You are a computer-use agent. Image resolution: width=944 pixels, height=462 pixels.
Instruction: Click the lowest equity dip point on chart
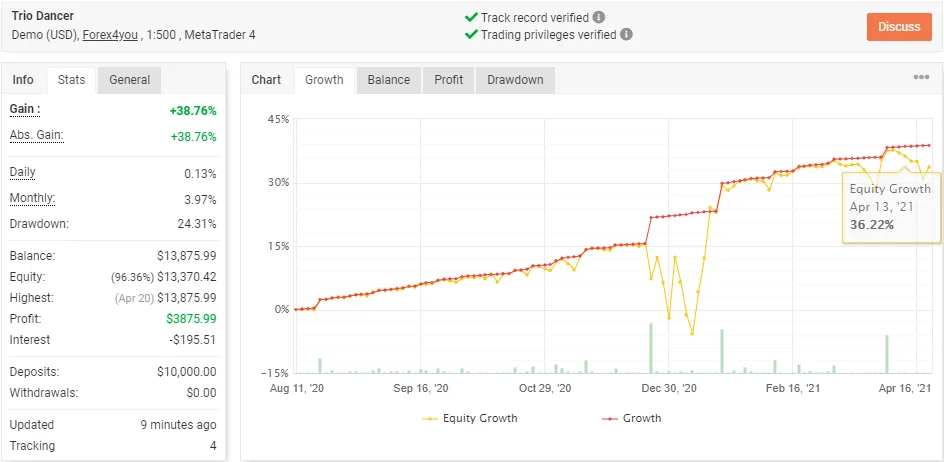pyautogui.click(x=692, y=334)
